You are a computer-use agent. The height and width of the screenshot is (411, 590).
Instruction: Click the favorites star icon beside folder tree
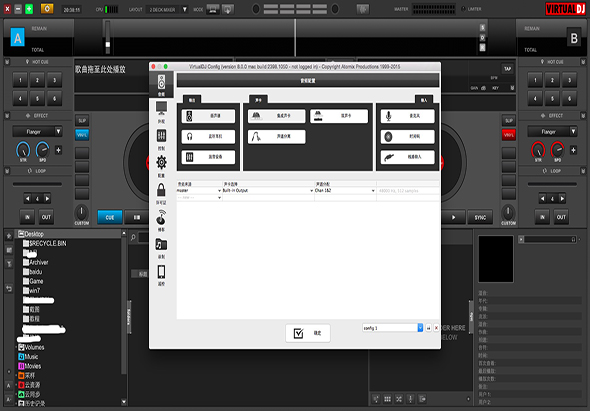[9, 236]
